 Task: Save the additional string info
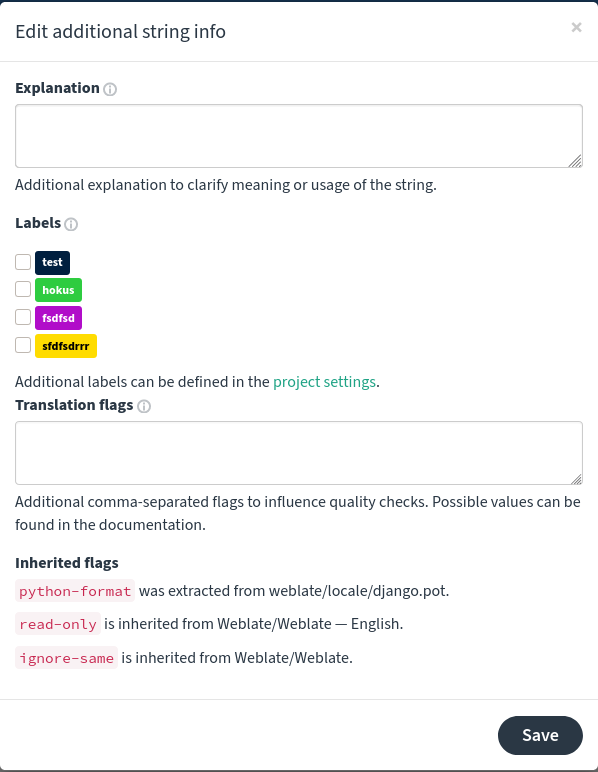(540, 735)
